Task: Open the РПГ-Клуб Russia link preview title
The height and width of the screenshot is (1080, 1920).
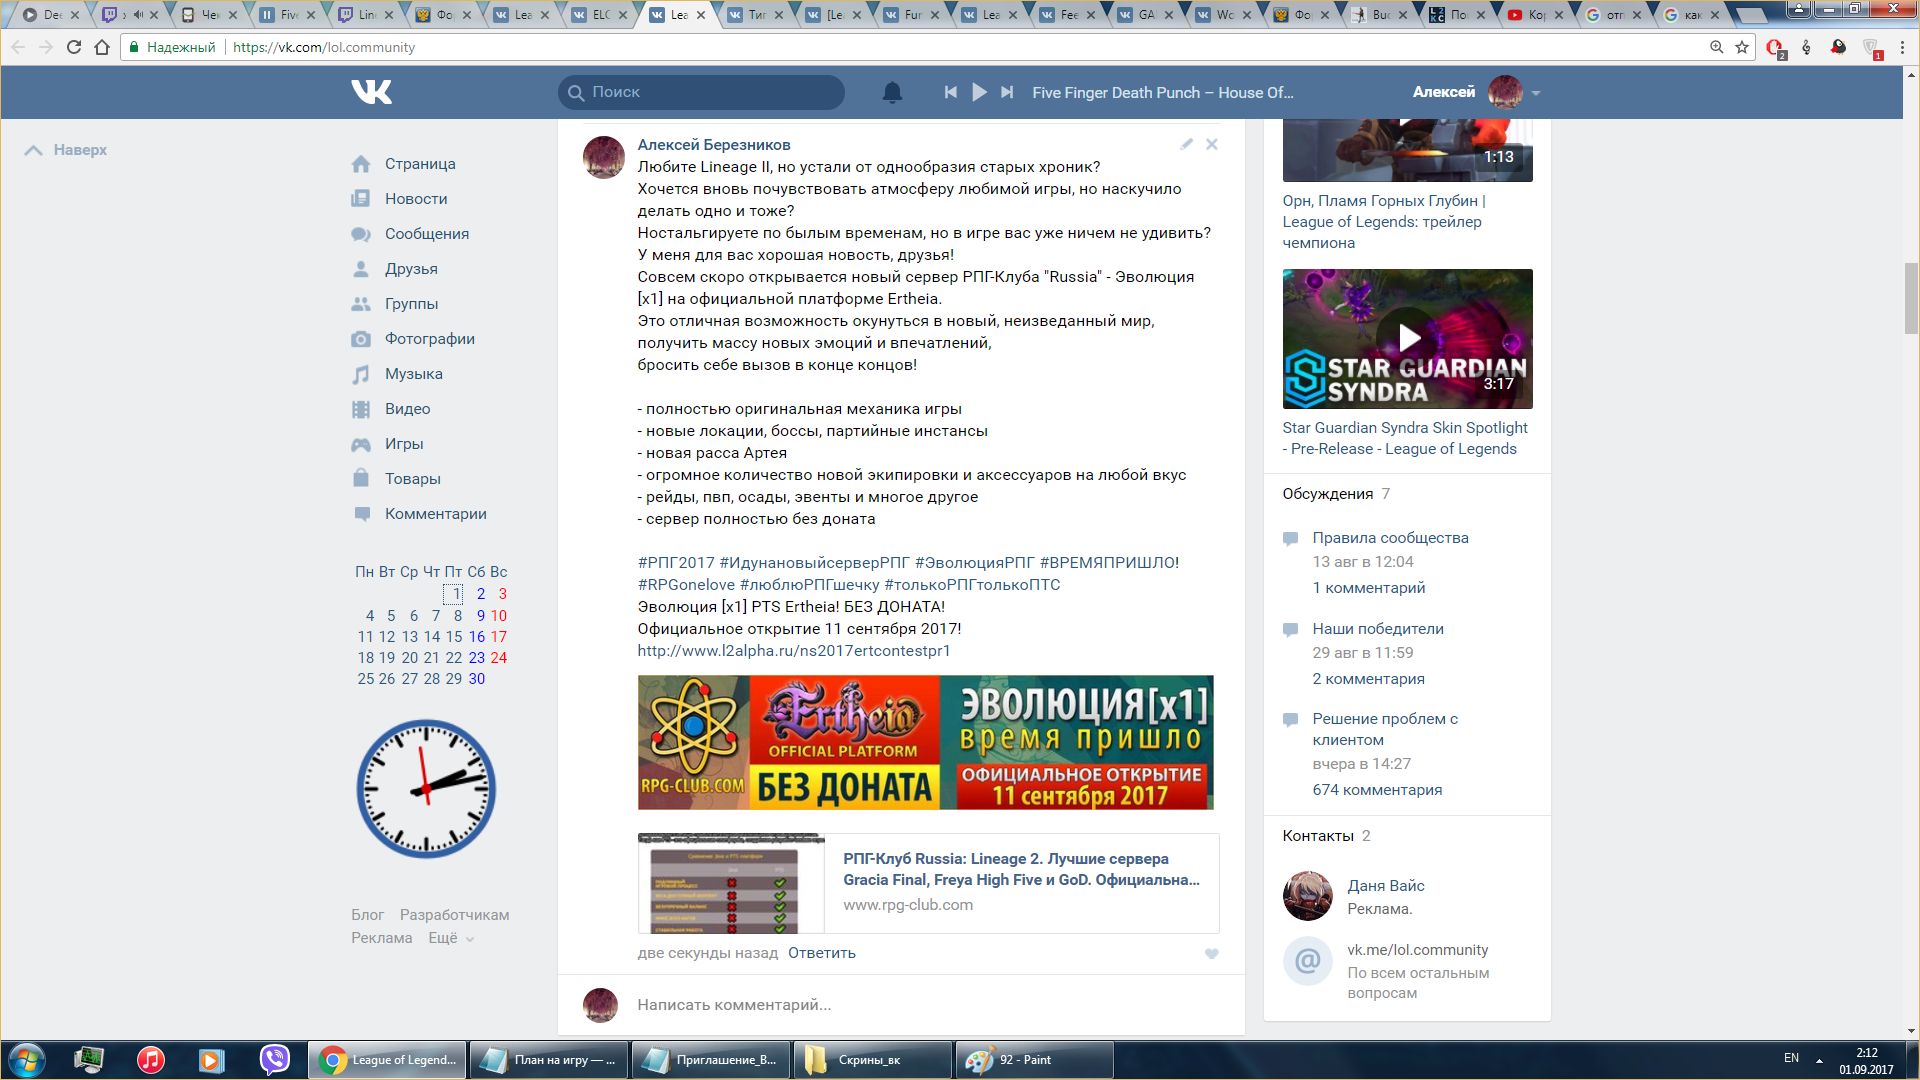Action: (1021, 869)
